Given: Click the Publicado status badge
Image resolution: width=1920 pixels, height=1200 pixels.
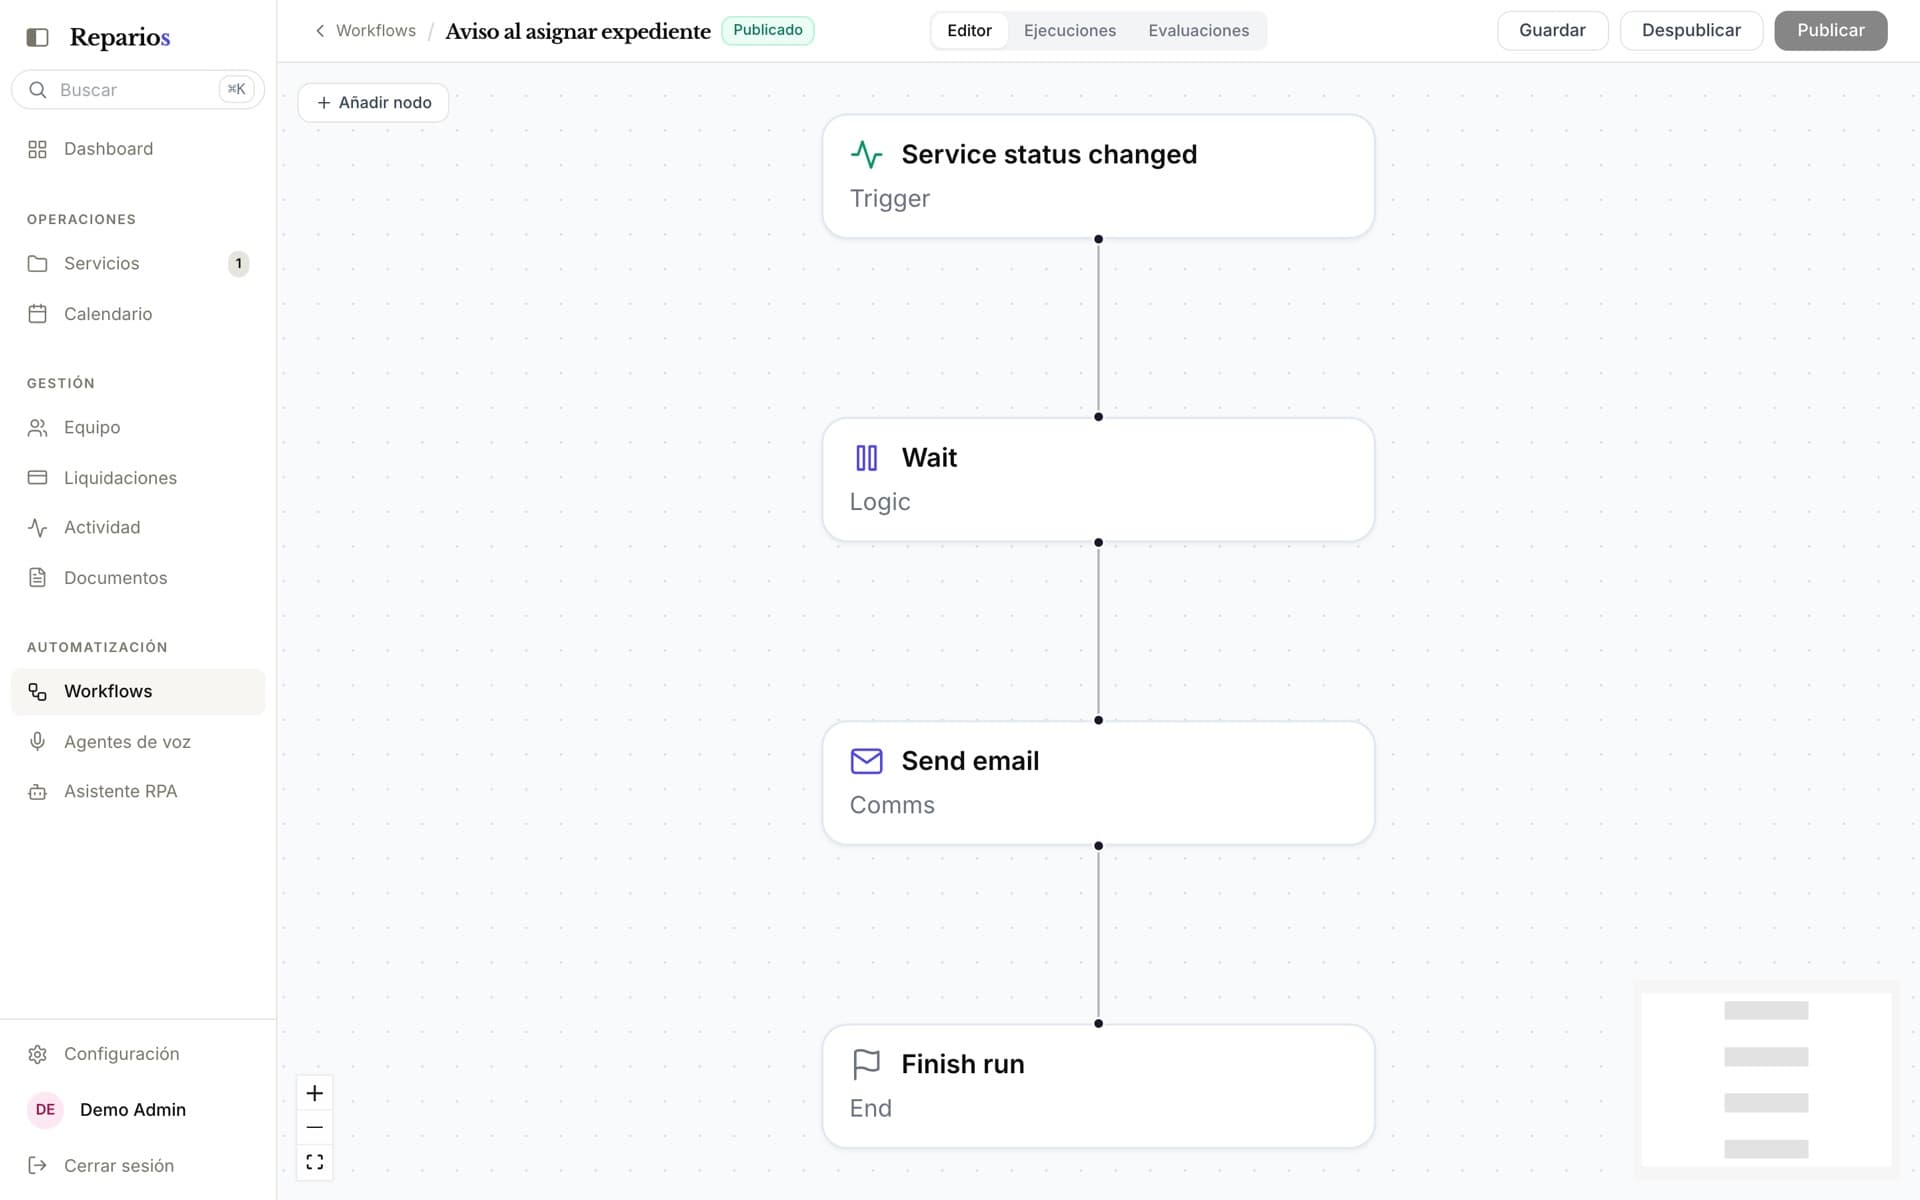Looking at the screenshot, I should pyautogui.click(x=767, y=31).
